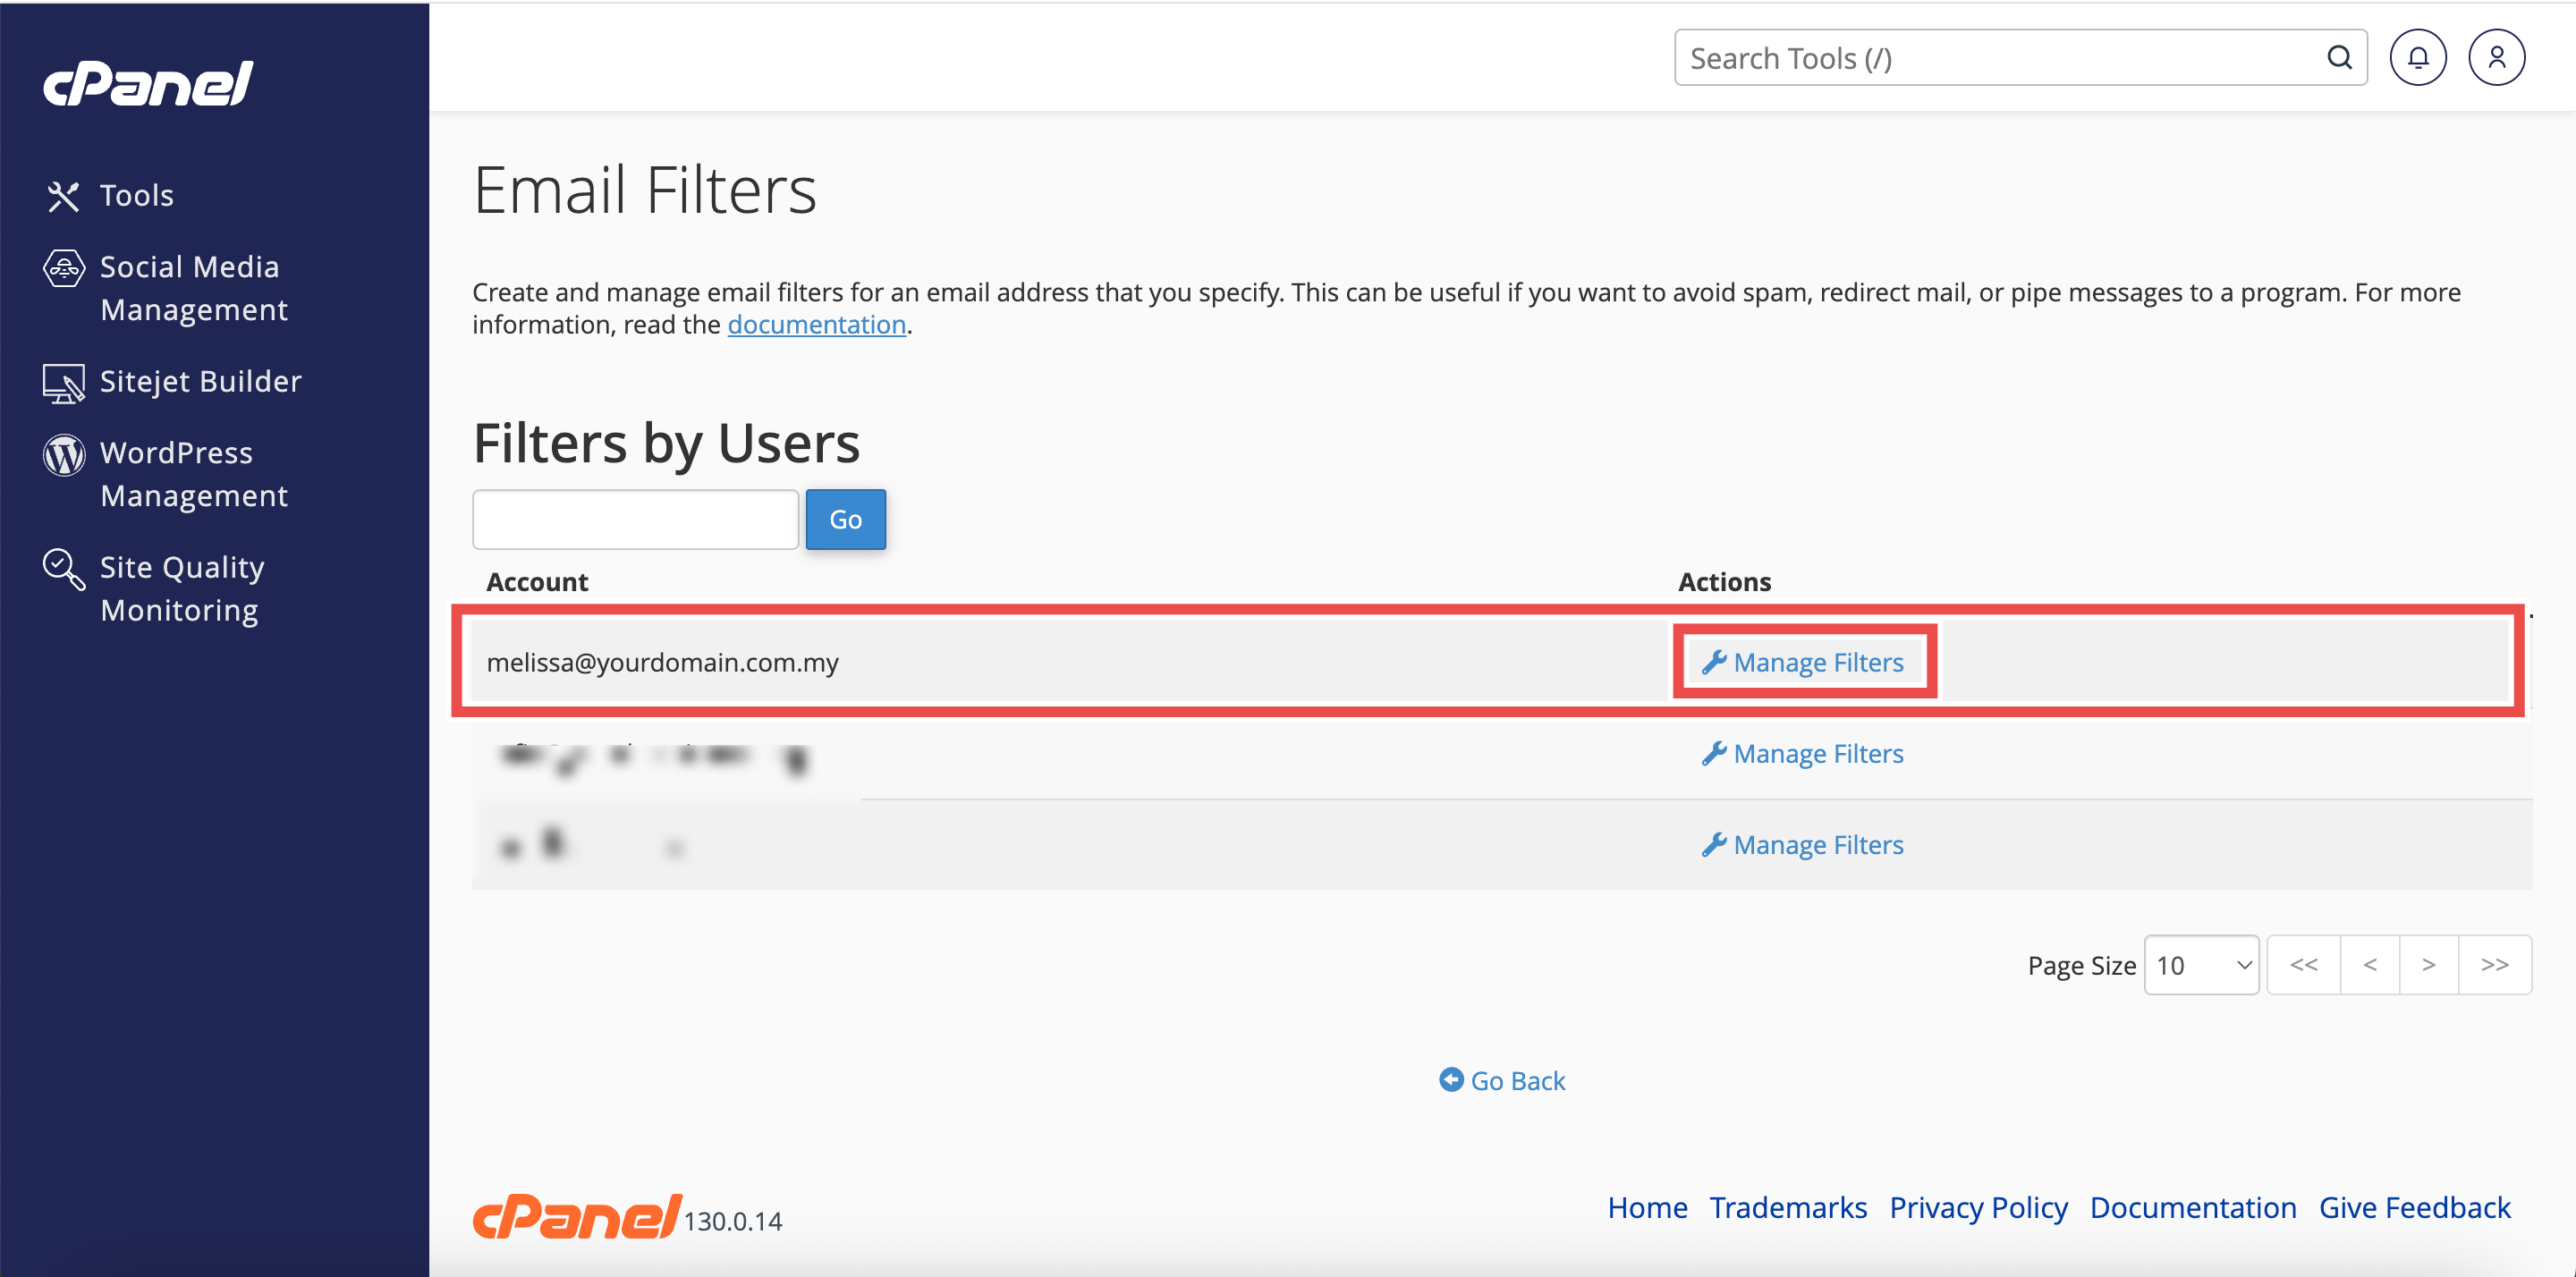Click the cPanel logo in sidebar
The width and height of the screenshot is (2576, 1277).
[148, 84]
